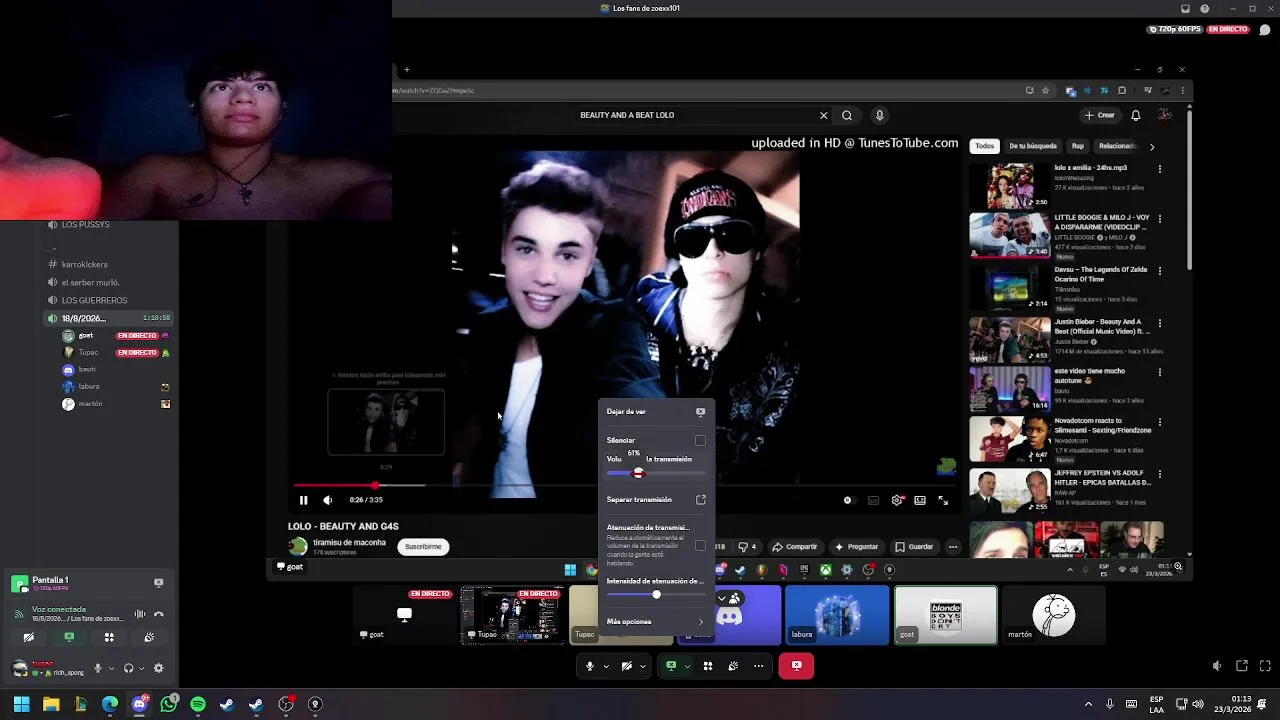Seek on the YouTube video progress bar

[x=625, y=486]
